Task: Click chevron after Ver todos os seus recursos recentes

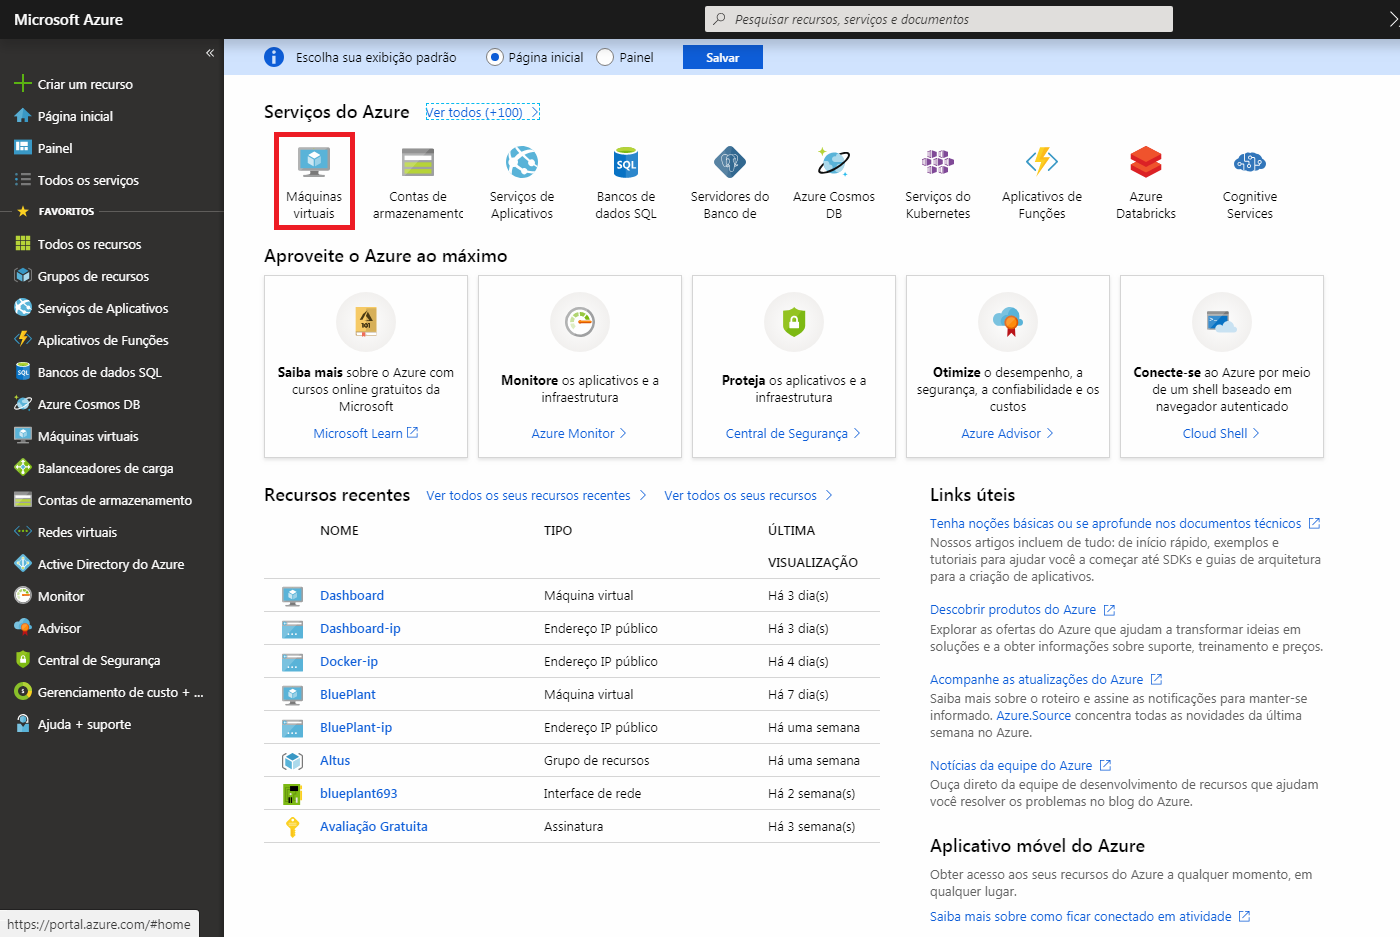Action: pyautogui.click(x=643, y=495)
